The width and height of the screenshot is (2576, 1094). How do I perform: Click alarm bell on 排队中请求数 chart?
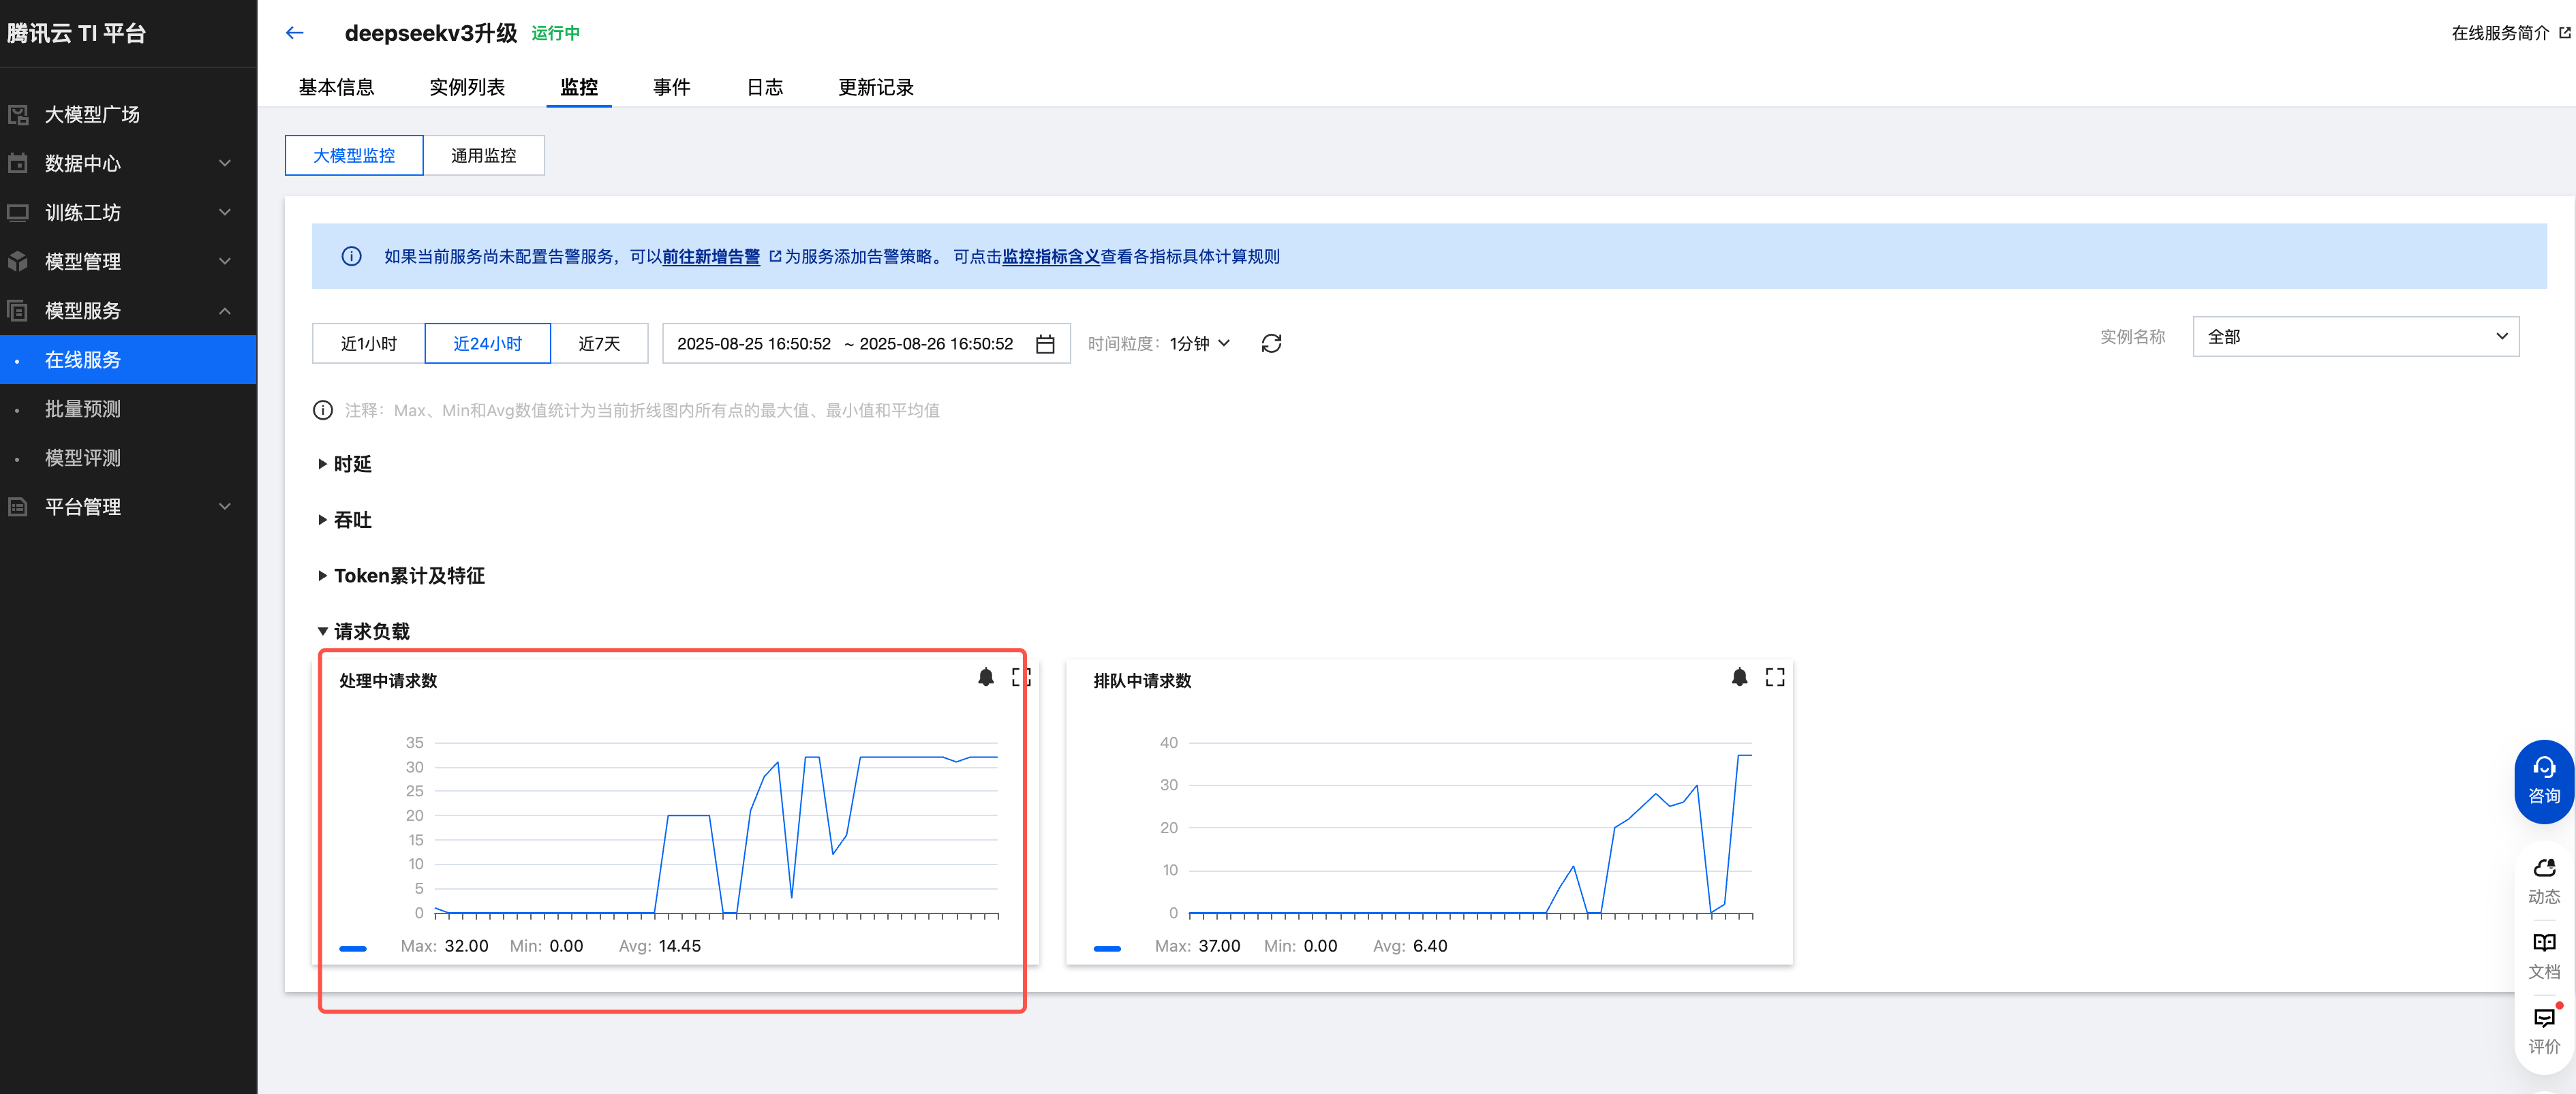pyautogui.click(x=1739, y=677)
